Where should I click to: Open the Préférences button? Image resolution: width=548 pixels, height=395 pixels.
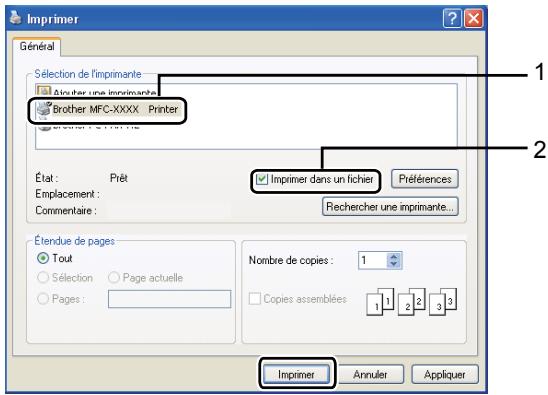(425, 179)
